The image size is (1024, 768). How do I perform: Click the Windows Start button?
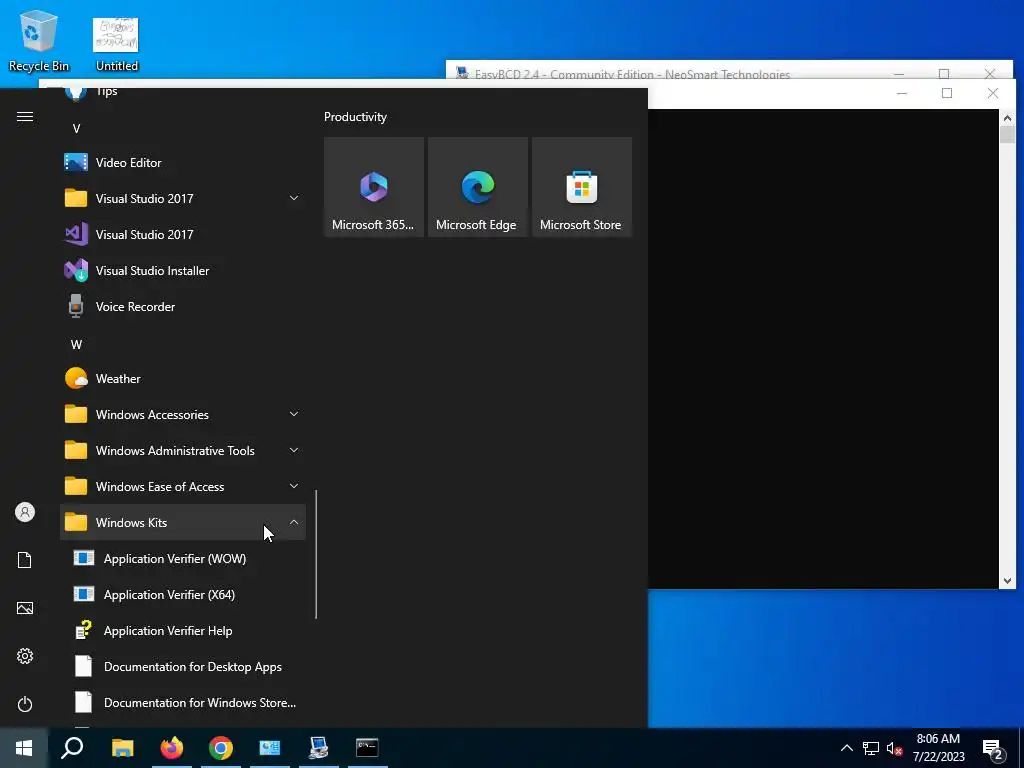coord(24,748)
